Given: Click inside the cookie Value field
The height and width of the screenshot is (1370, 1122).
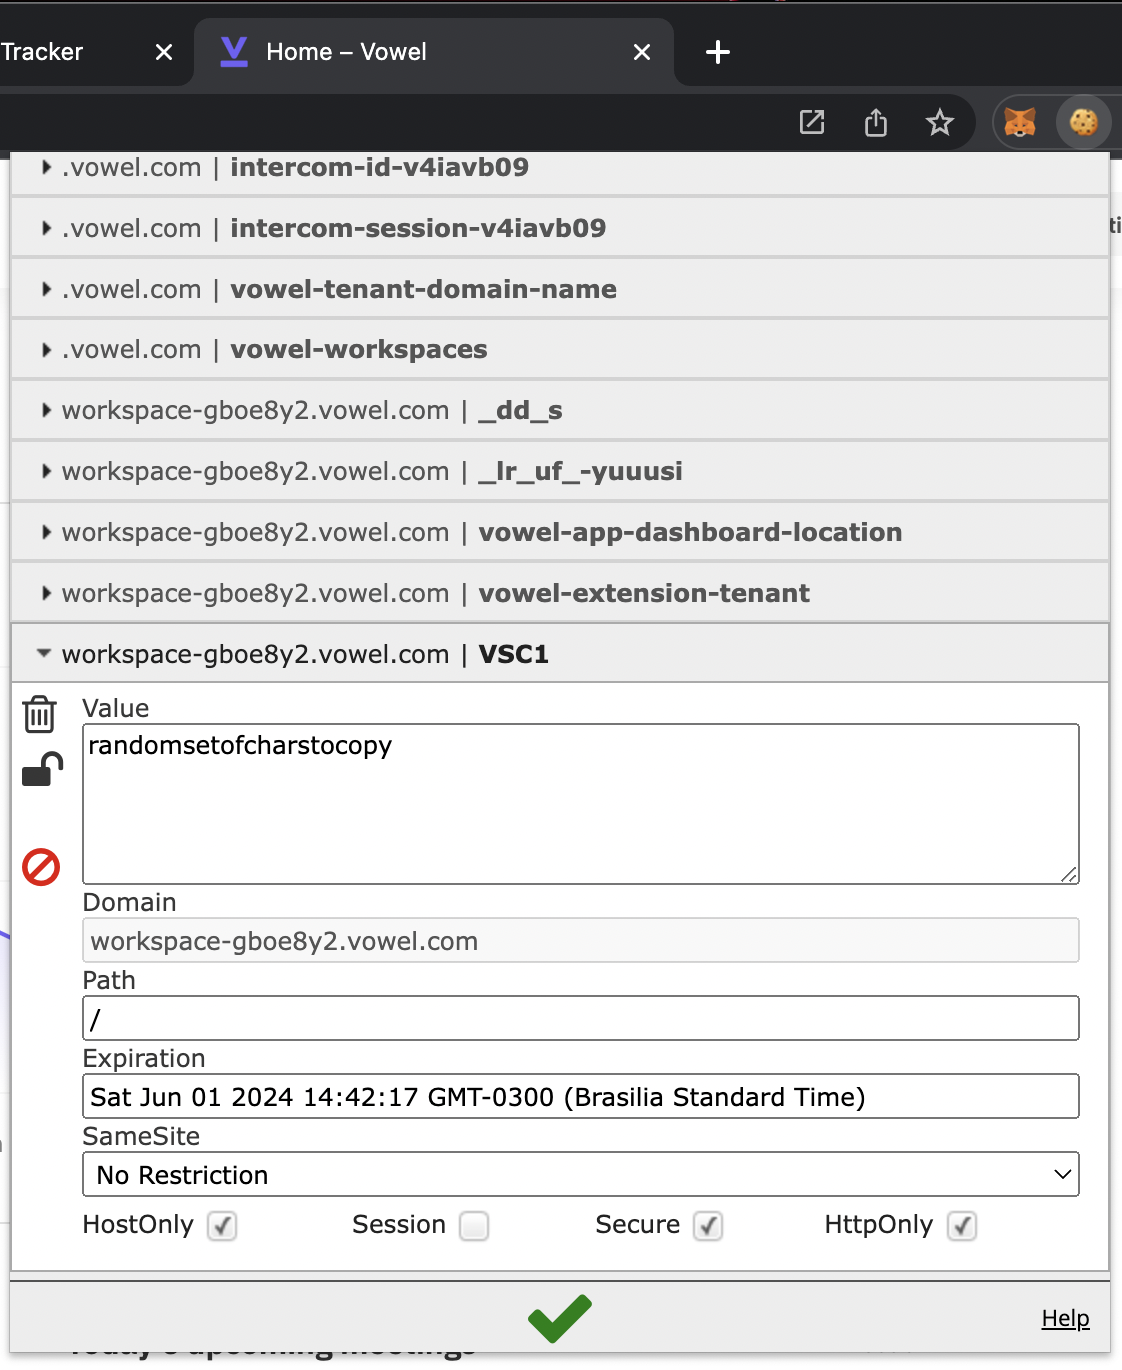Looking at the screenshot, I should pyautogui.click(x=580, y=800).
